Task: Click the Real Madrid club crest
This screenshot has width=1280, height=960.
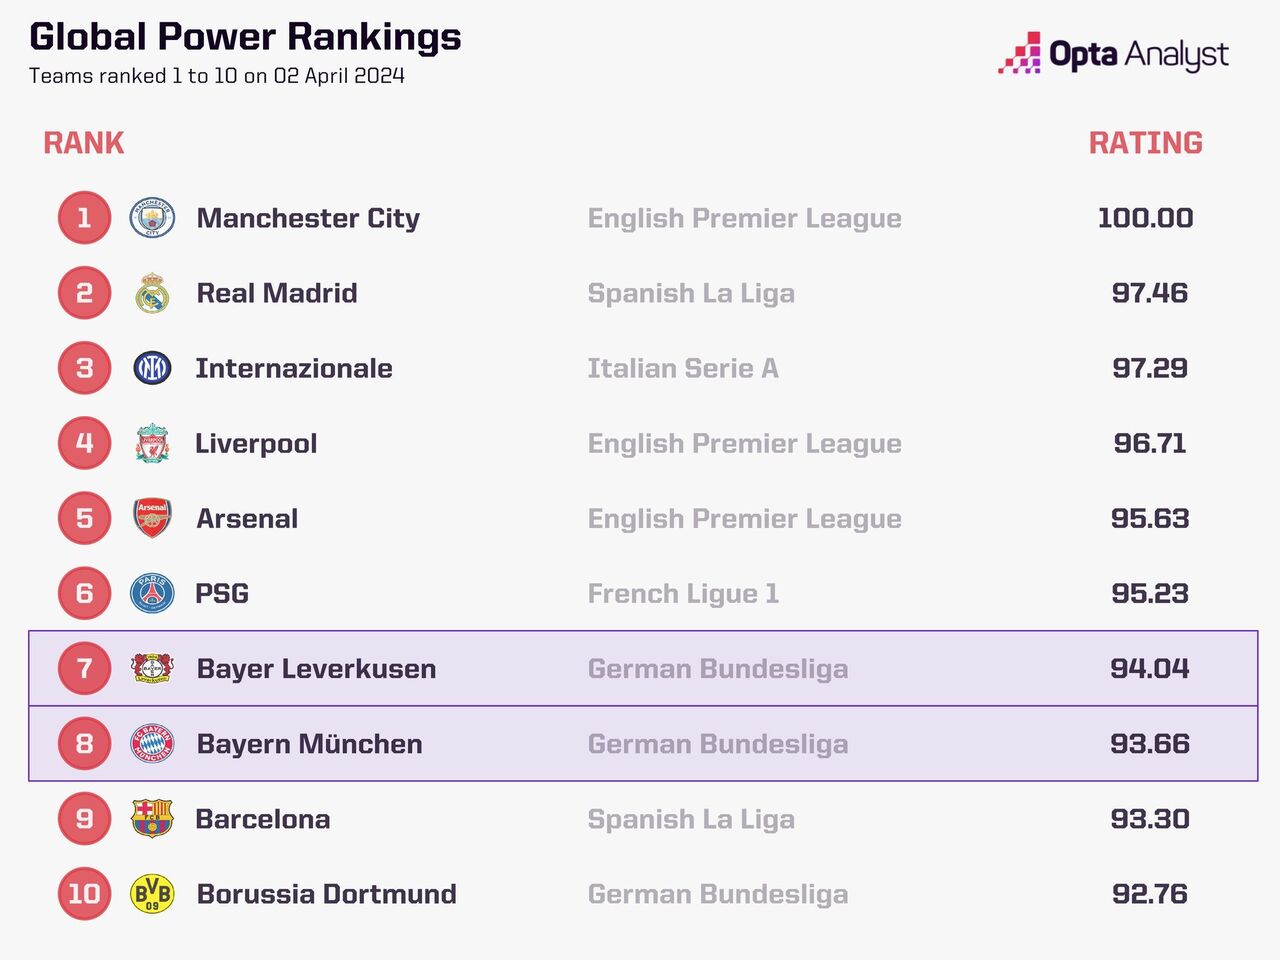Action: pos(152,293)
